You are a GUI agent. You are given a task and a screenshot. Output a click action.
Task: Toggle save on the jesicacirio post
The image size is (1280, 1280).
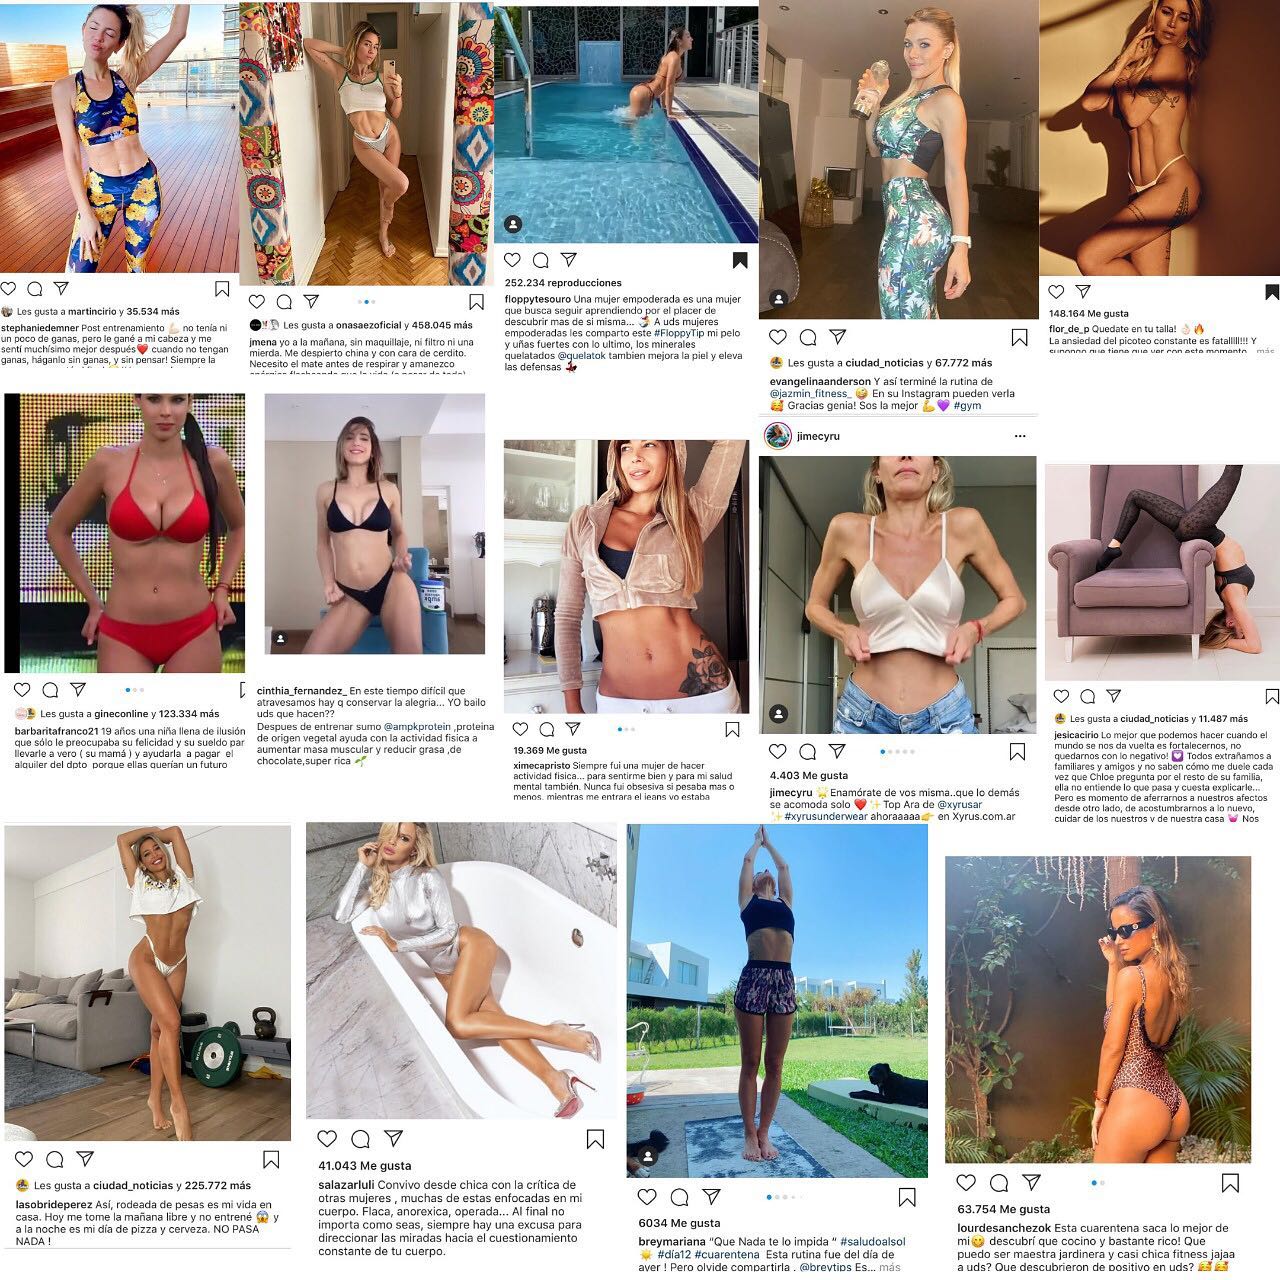point(1271,696)
